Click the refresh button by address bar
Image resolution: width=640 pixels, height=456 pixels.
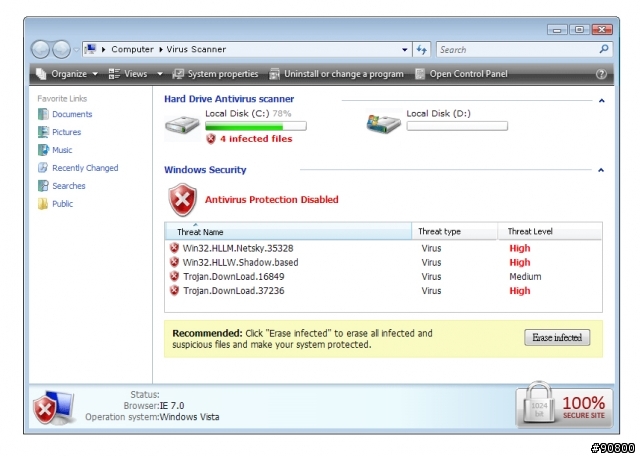click(422, 50)
